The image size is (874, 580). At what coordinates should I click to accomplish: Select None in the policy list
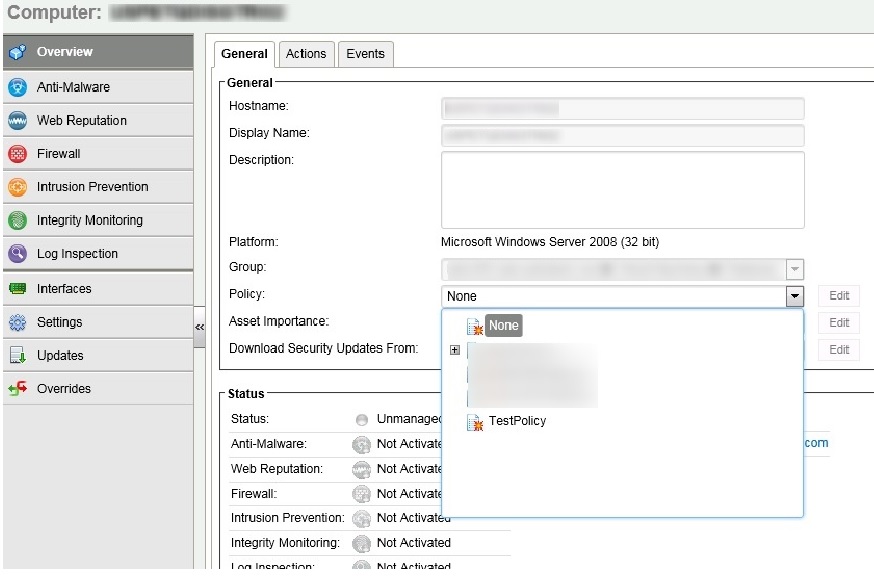503,326
